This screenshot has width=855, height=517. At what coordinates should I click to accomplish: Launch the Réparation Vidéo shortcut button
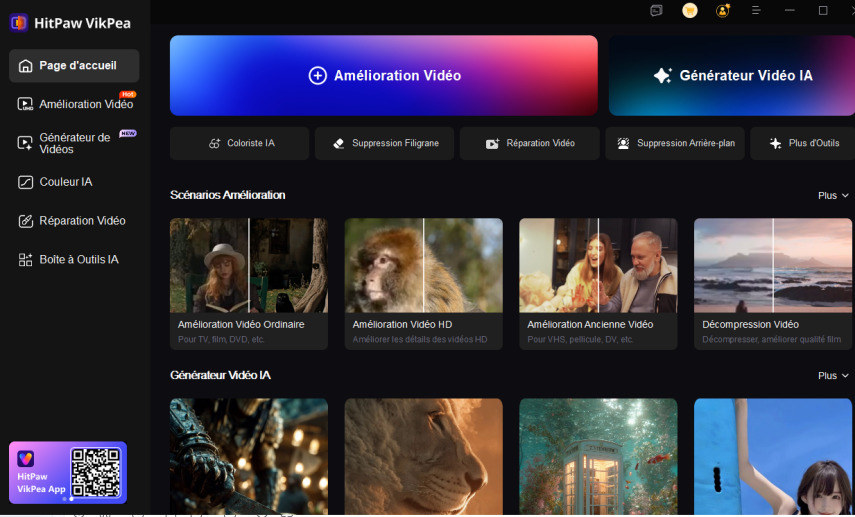pyautogui.click(x=529, y=143)
